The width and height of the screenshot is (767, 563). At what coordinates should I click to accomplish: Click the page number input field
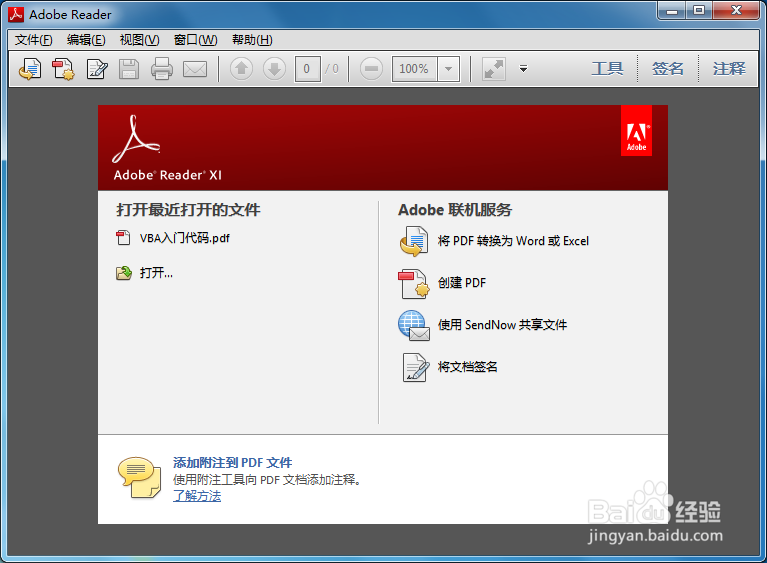click(x=307, y=69)
